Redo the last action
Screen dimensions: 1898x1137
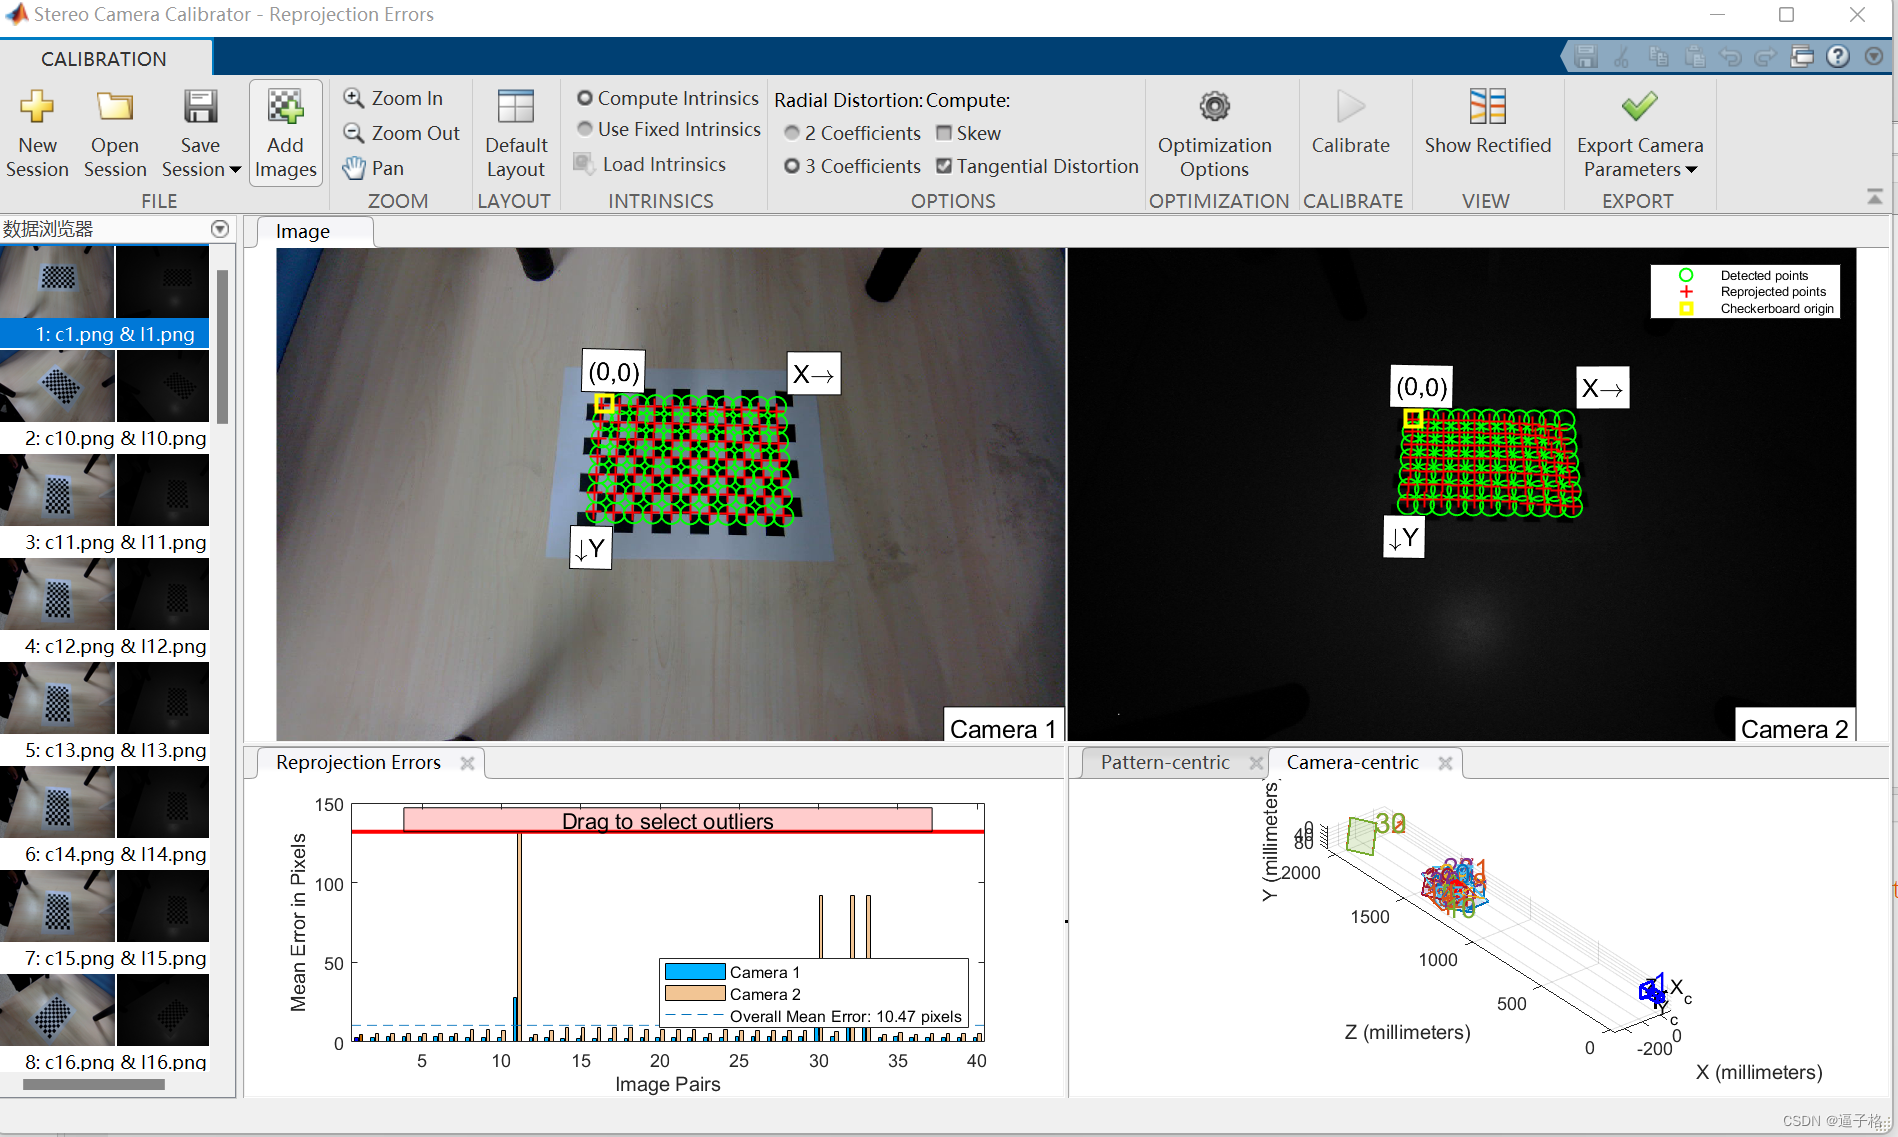point(1766,57)
